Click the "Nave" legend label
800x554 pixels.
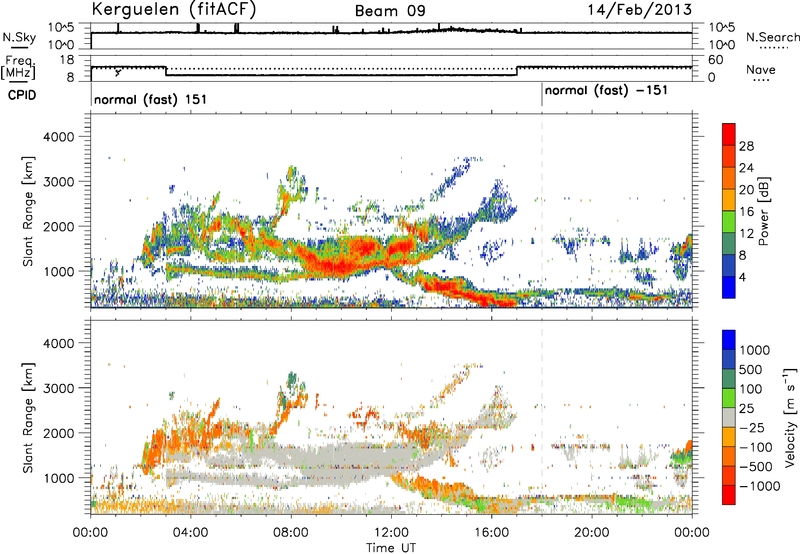pos(761,69)
